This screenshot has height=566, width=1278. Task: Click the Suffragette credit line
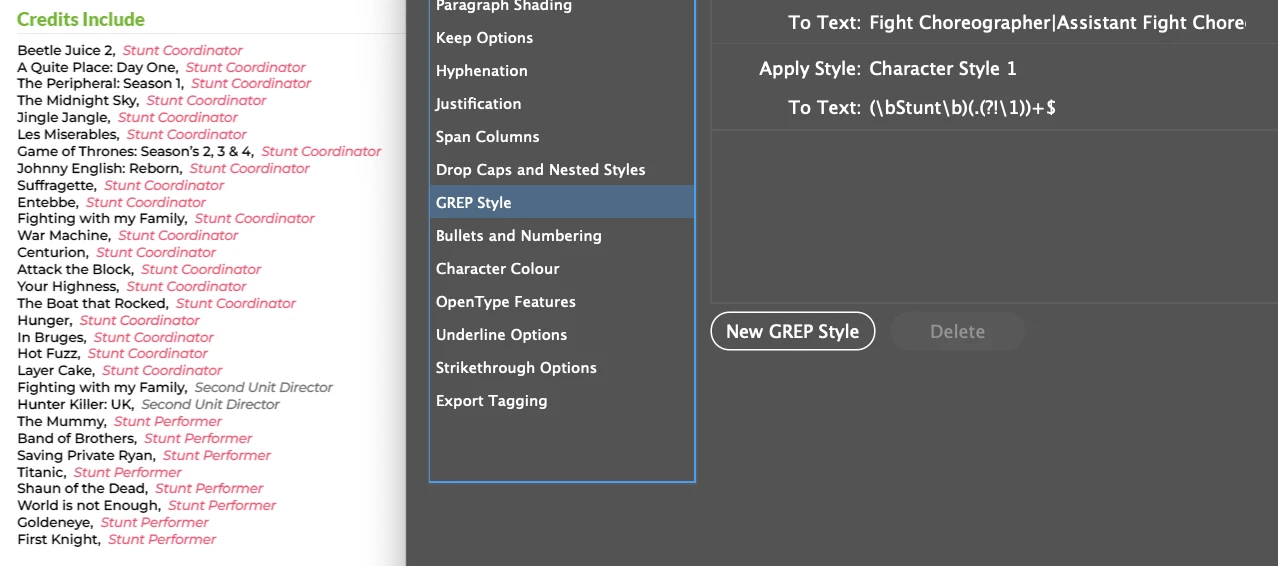pos(120,186)
